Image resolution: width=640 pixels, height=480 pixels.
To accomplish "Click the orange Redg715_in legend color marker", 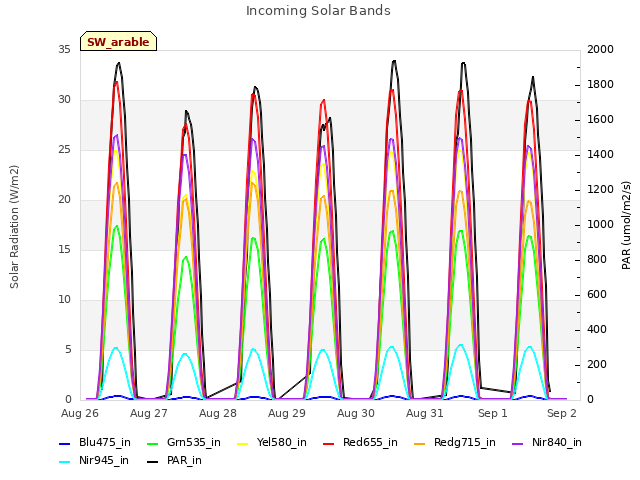I will coord(420,444).
